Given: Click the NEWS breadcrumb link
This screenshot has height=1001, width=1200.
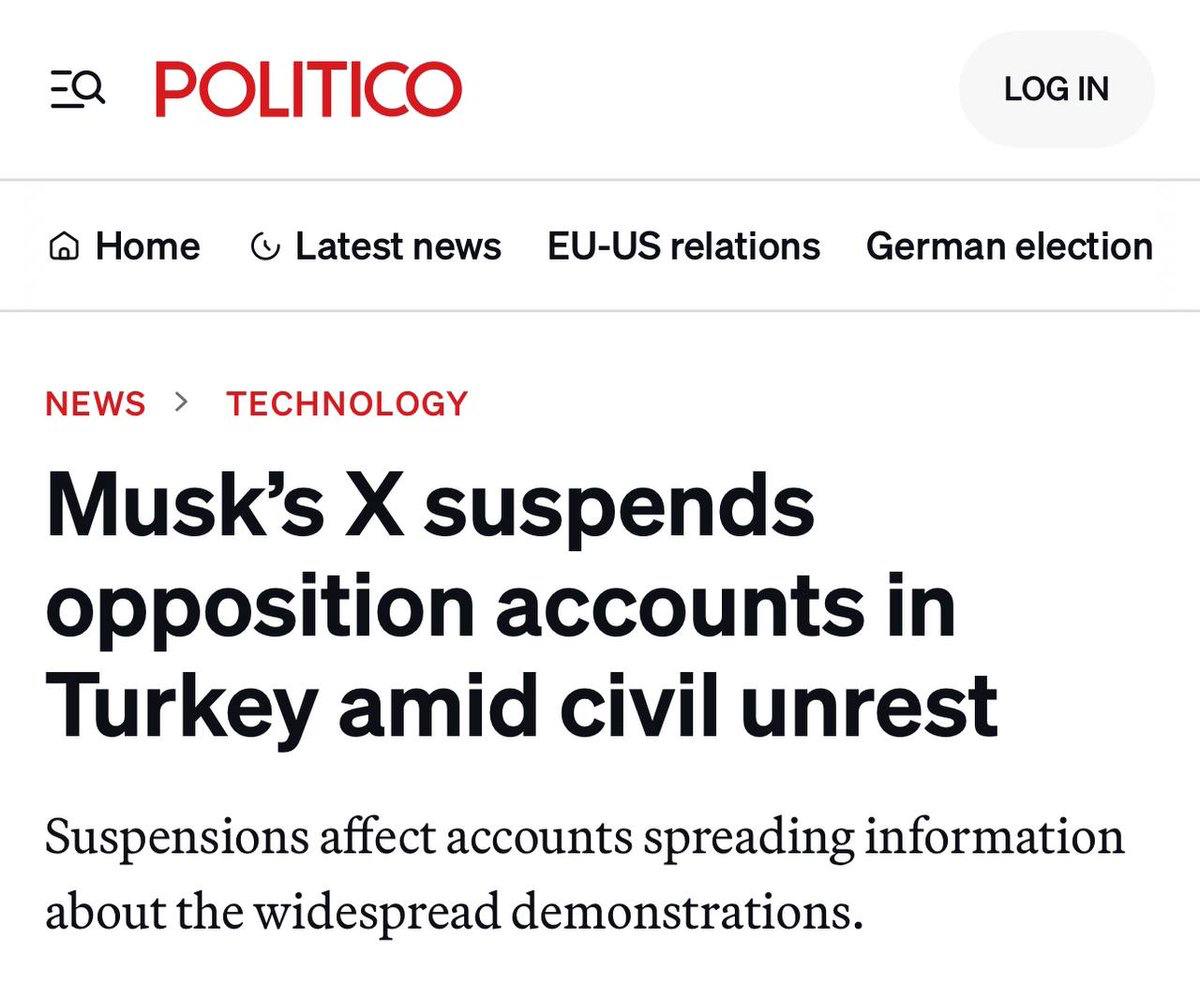Looking at the screenshot, I should coord(95,404).
